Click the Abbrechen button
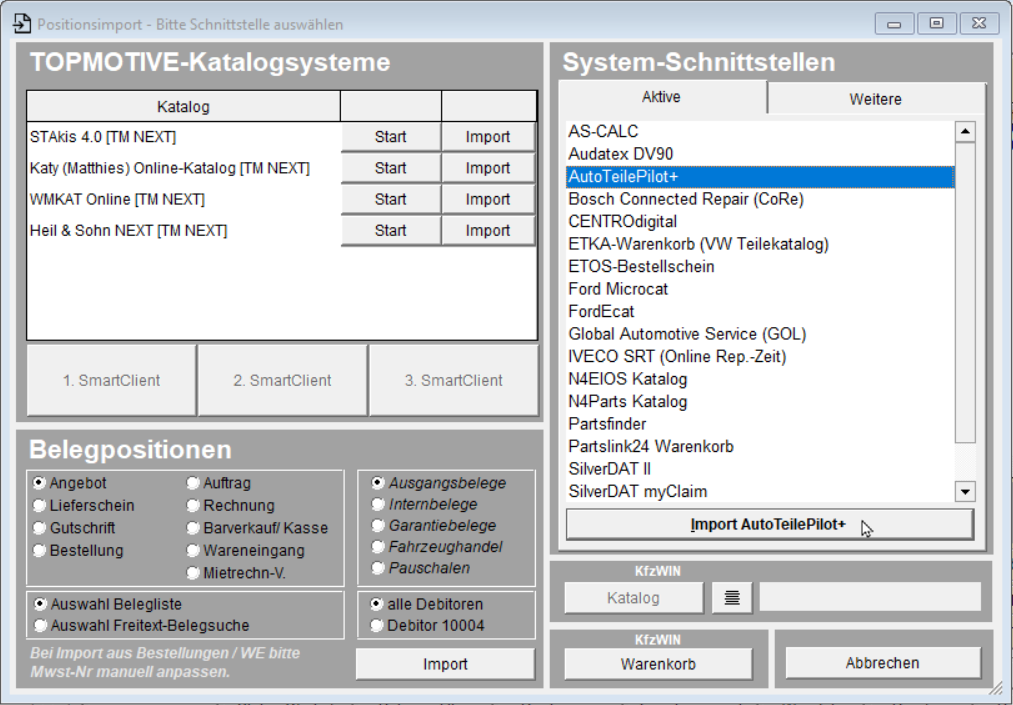 882,663
